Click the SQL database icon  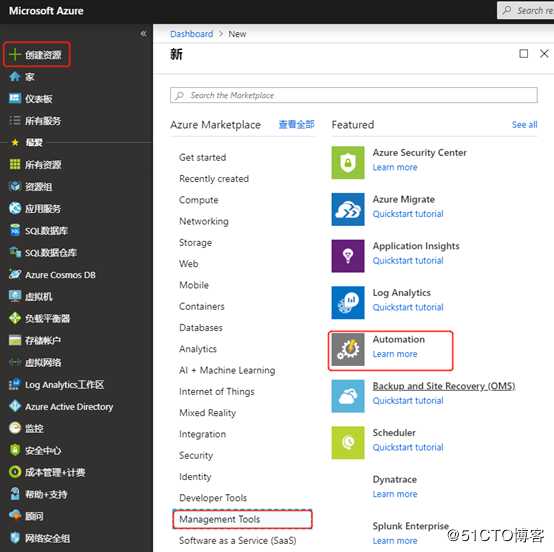pos(15,230)
